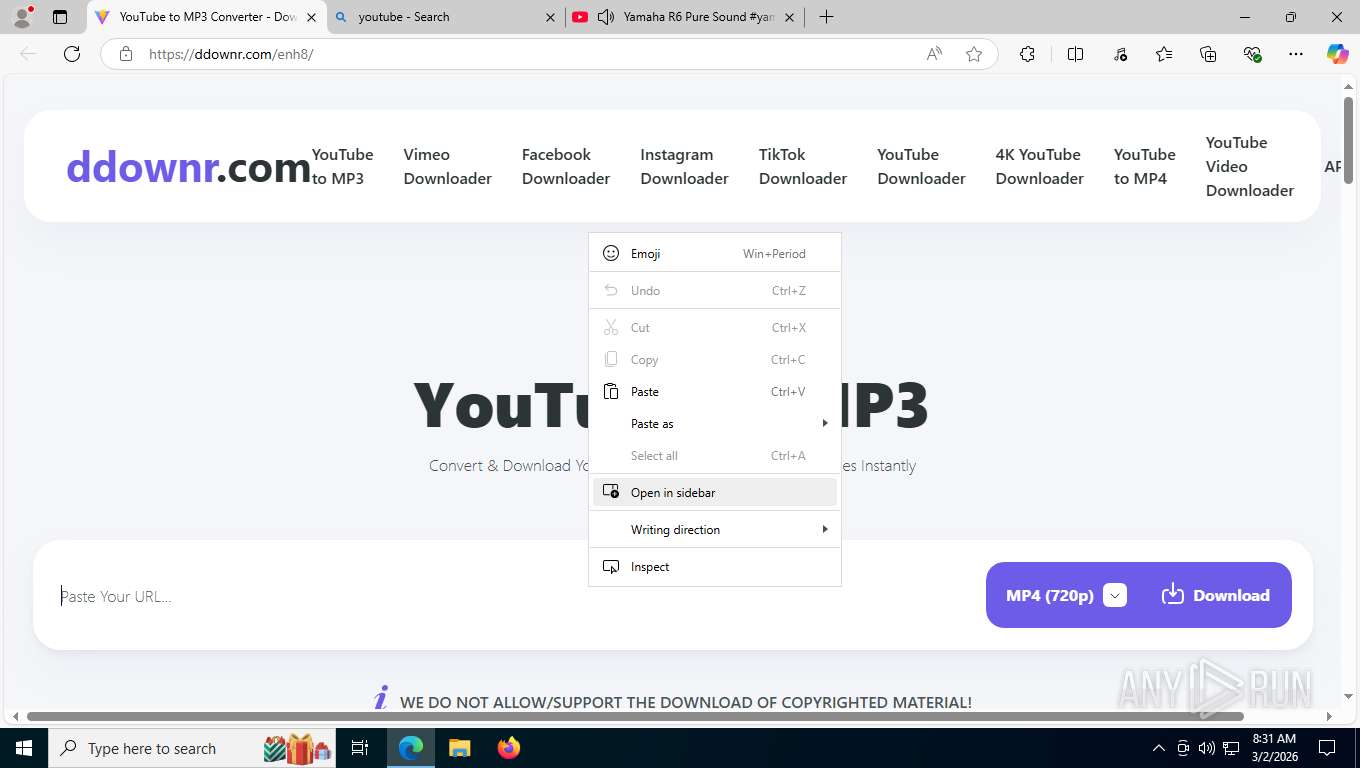The image size is (1360, 768).
Task: Expand the Paste as submenu
Action: click(715, 424)
